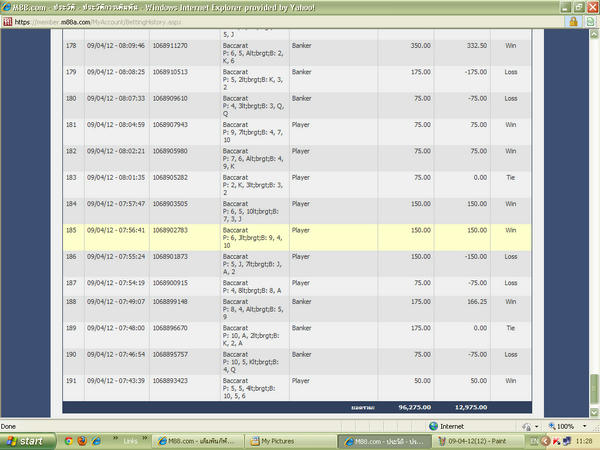This screenshot has height=450, width=600.
Task: Click the zoom magnifier in status bar
Action: (552, 426)
